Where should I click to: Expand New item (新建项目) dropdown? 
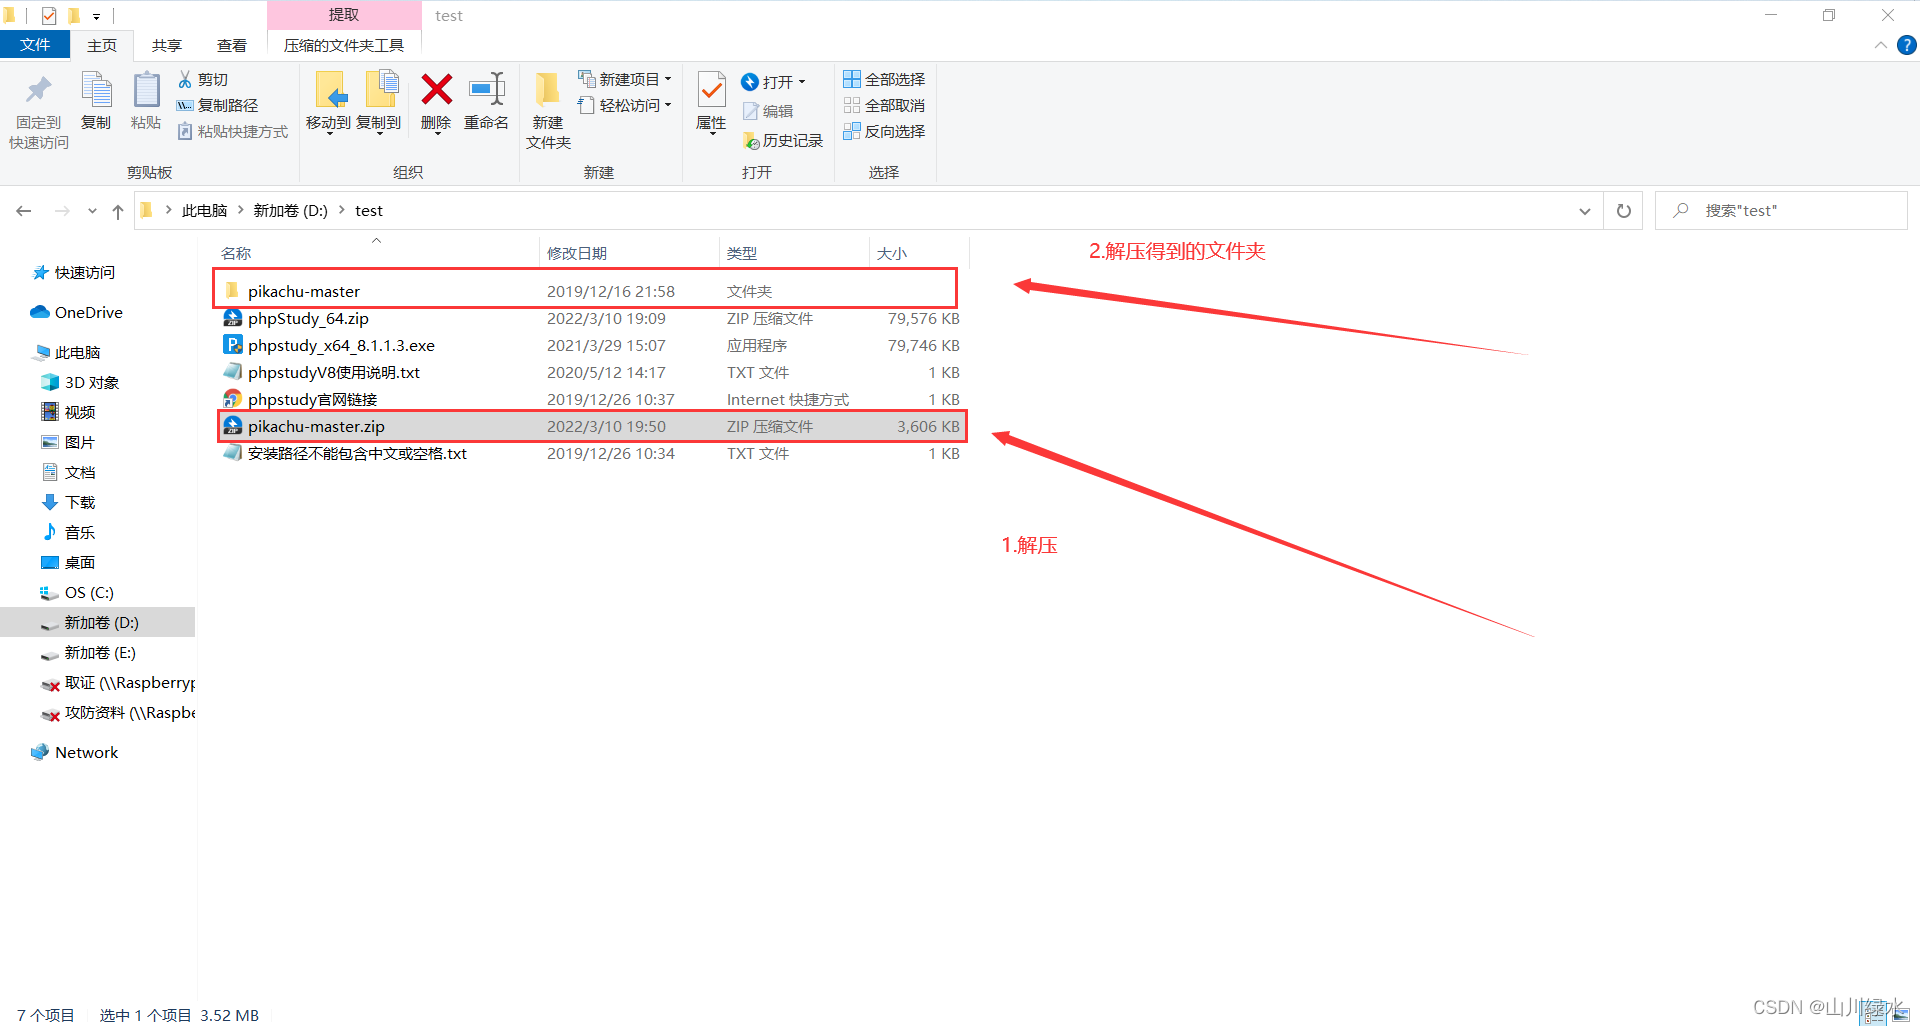coord(668,79)
